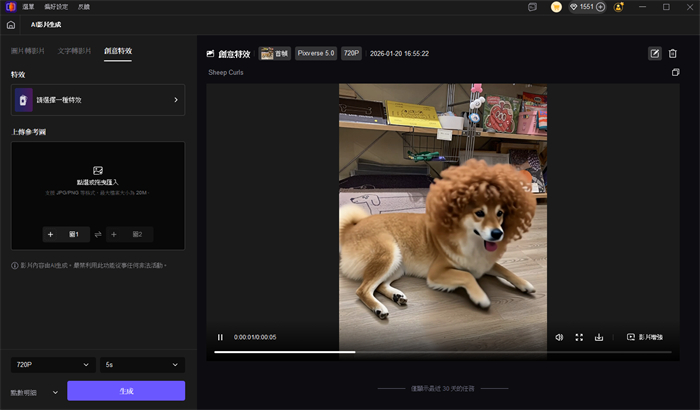
Task: Add image 2 with its plus slot
Action: 129,234
